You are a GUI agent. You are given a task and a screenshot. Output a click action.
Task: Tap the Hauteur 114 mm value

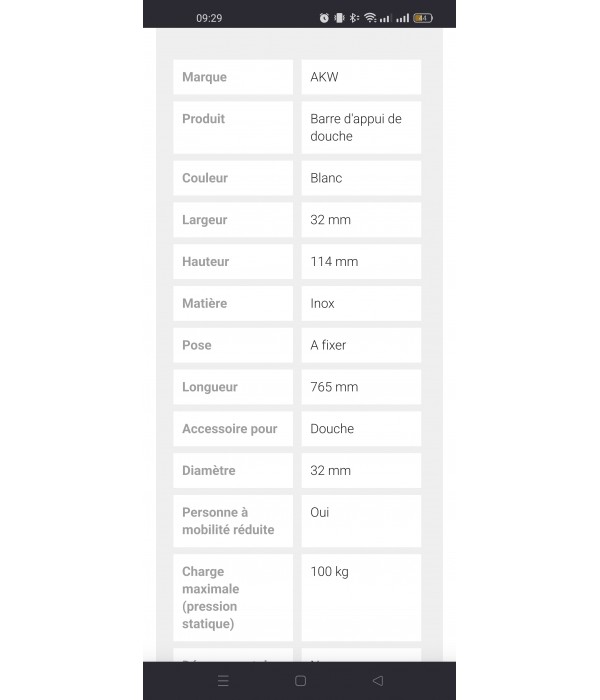[x=361, y=262]
